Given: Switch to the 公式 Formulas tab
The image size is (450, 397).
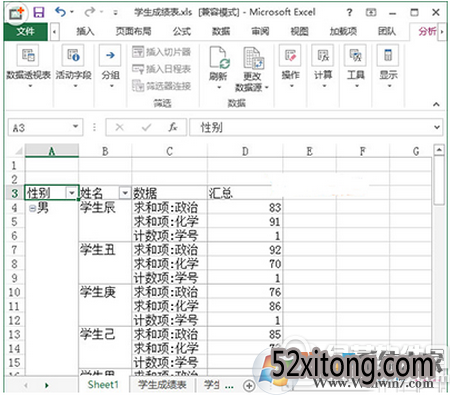Looking at the screenshot, I should point(182,32).
